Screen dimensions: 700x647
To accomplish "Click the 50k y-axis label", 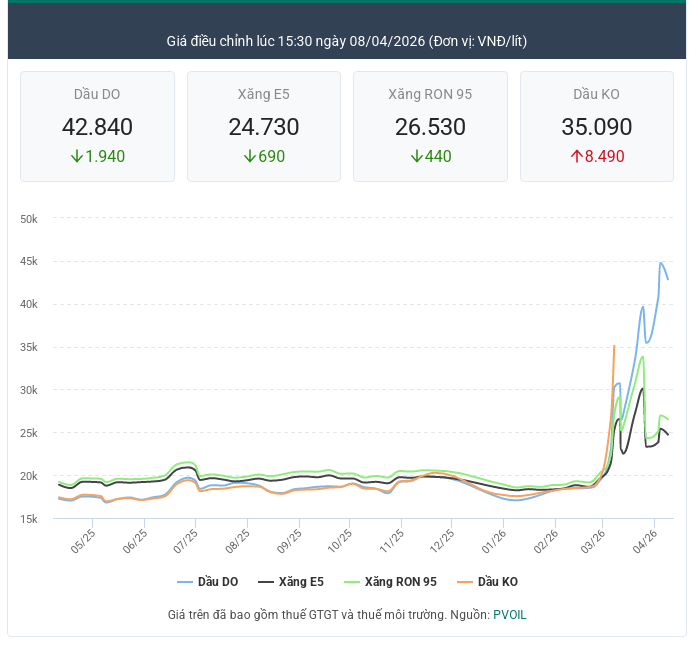I will 29,219.
